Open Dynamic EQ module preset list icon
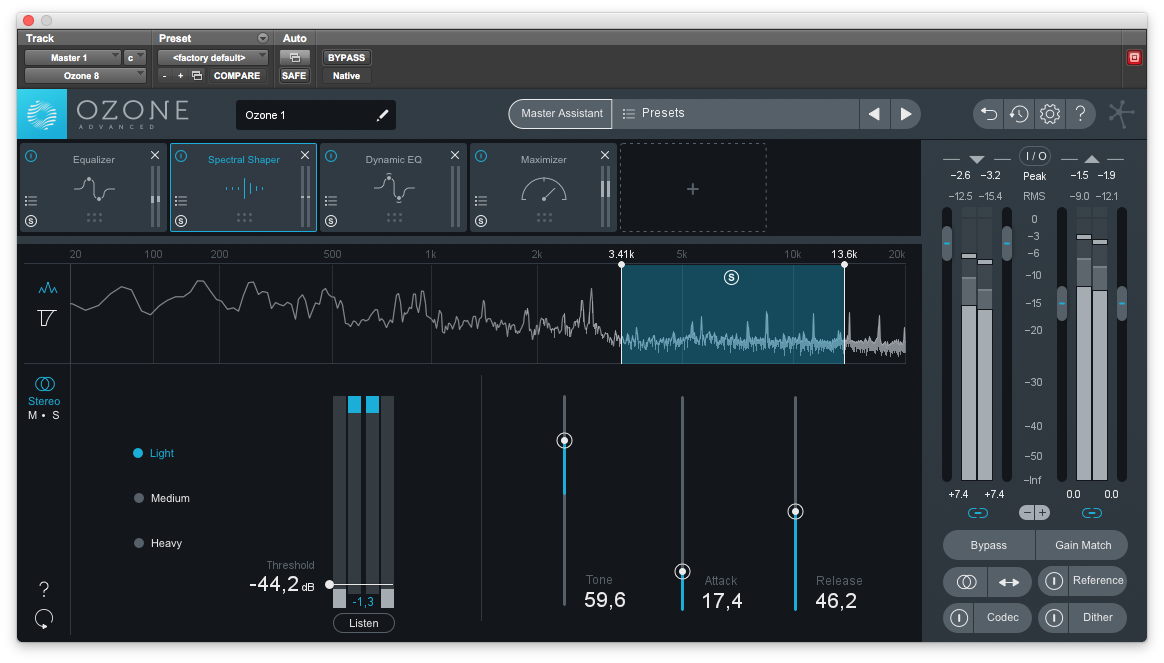The image size is (1164, 663). pyautogui.click(x=331, y=200)
